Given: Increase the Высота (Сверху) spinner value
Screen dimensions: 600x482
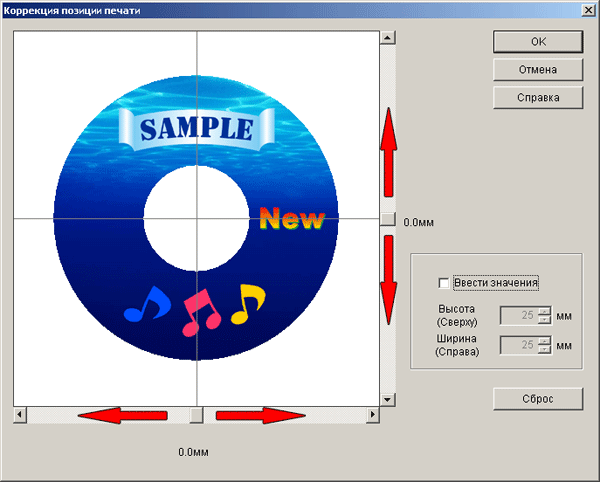Looking at the screenshot, I should pyautogui.click(x=544, y=311).
